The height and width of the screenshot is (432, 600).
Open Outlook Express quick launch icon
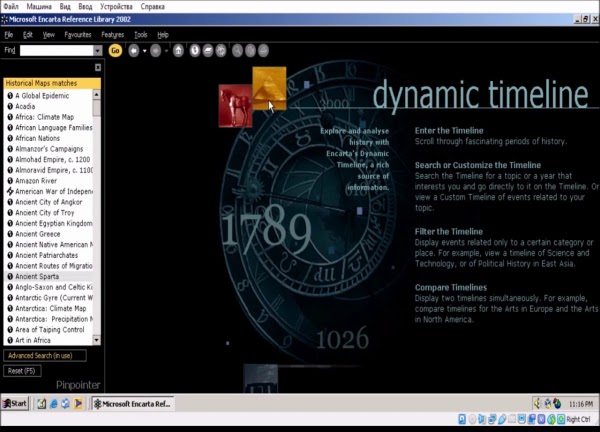click(65, 403)
